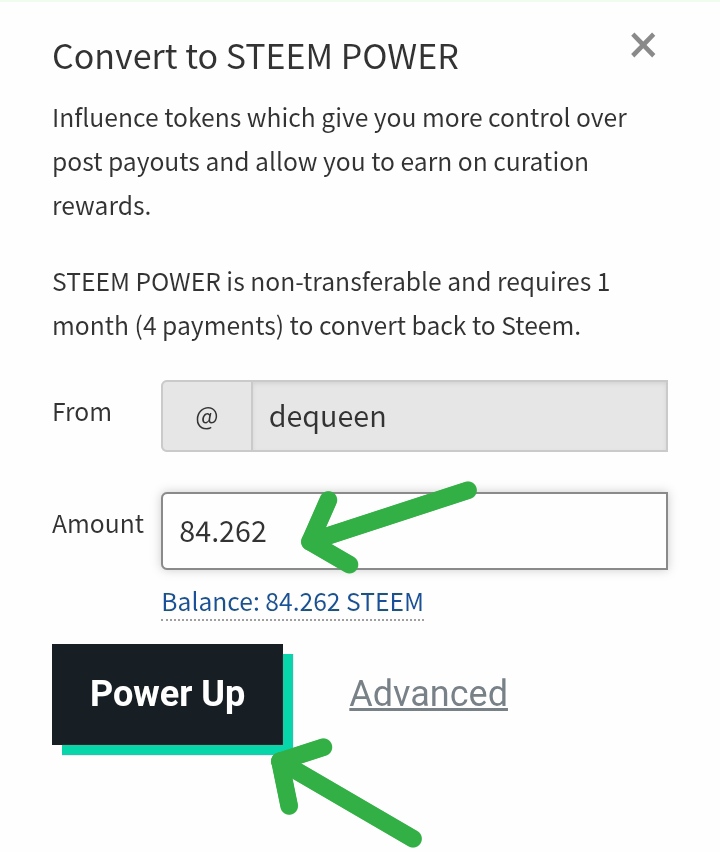The width and height of the screenshot is (720, 852).
Task: Click the Amount label
Action: click(x=98, y=524)
